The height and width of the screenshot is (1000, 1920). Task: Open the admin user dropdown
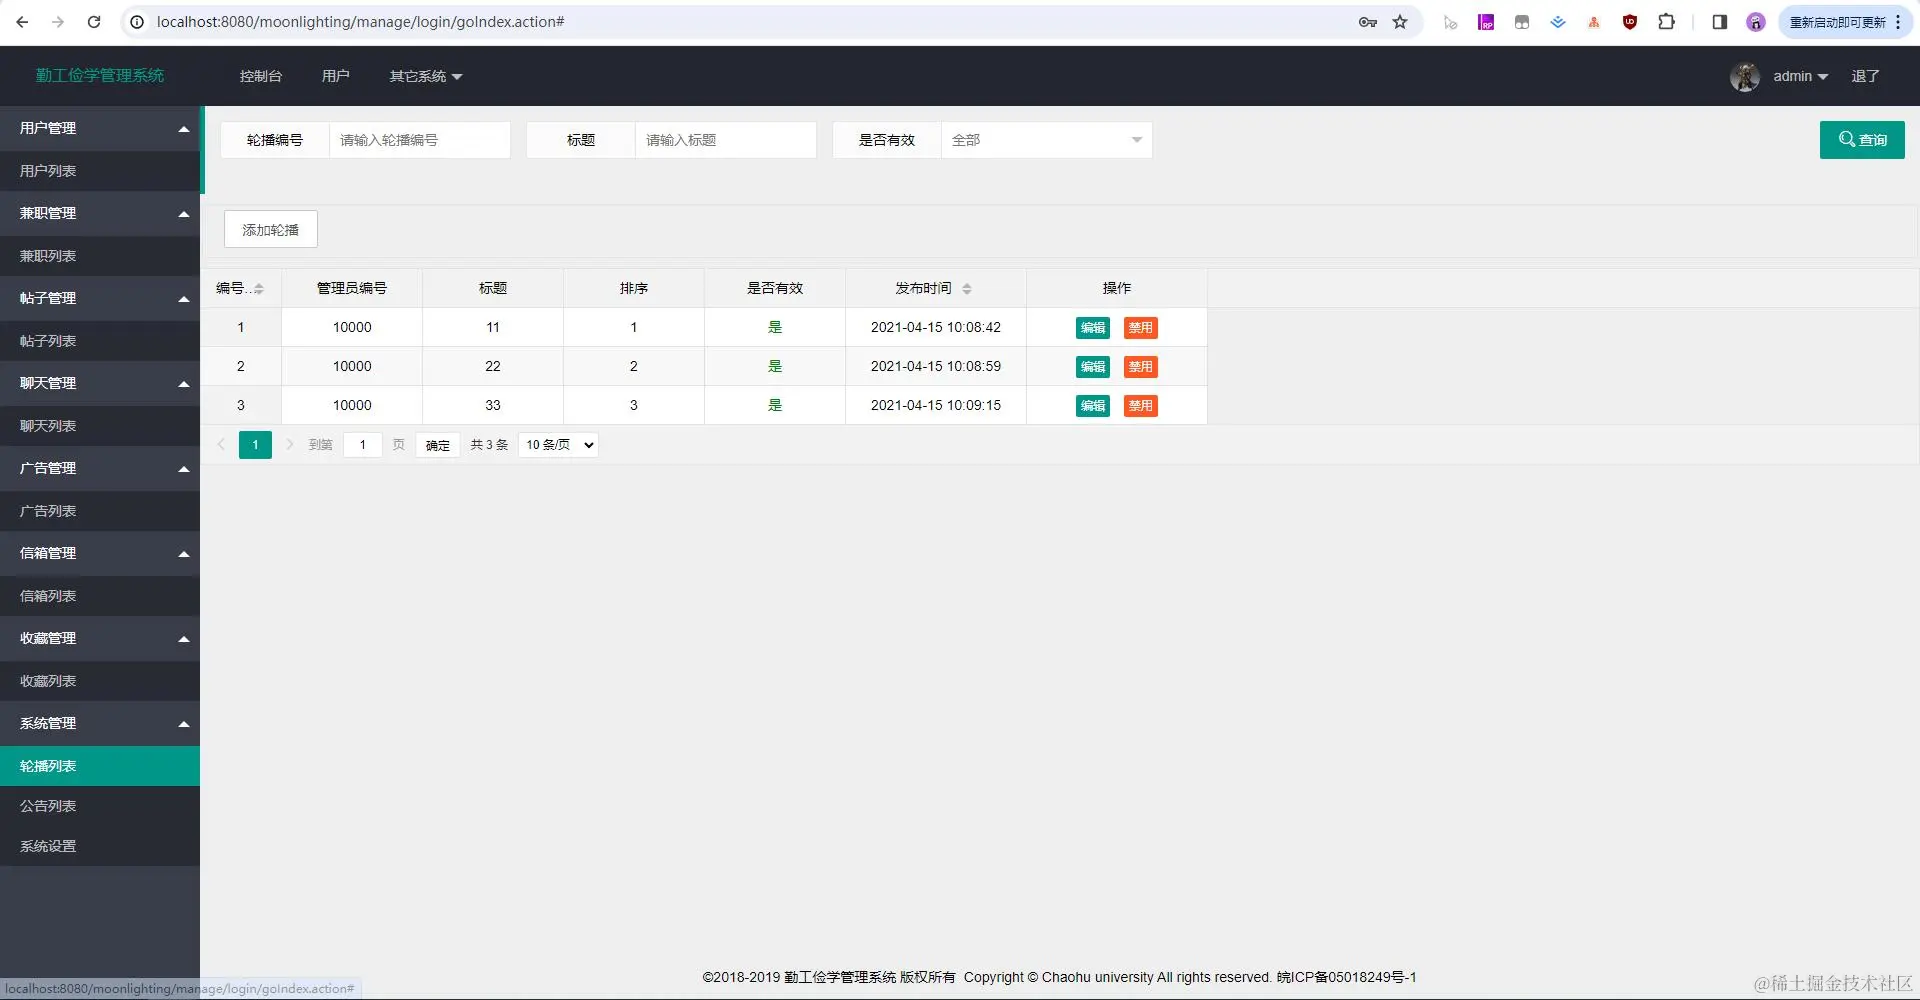1800,76
